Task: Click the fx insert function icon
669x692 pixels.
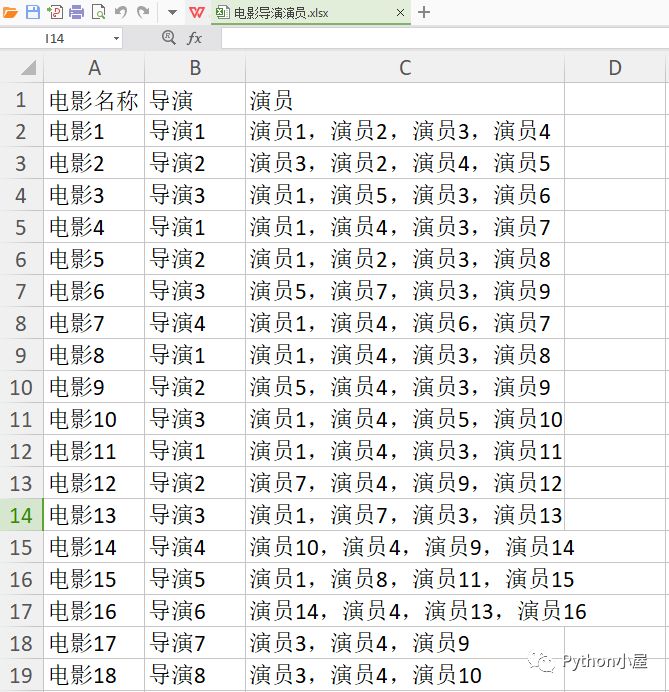Action: 195,38
